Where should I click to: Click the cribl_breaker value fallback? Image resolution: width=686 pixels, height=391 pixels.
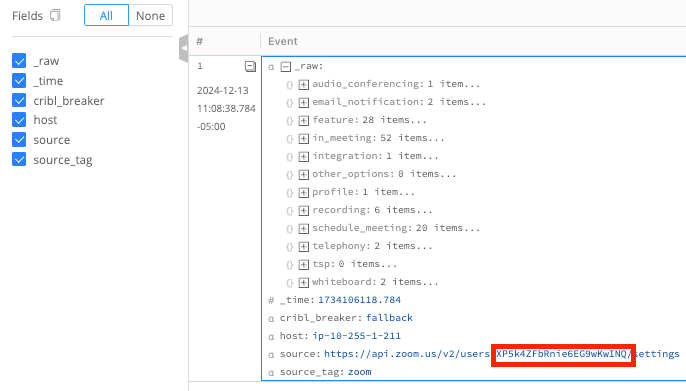(389, 318)
